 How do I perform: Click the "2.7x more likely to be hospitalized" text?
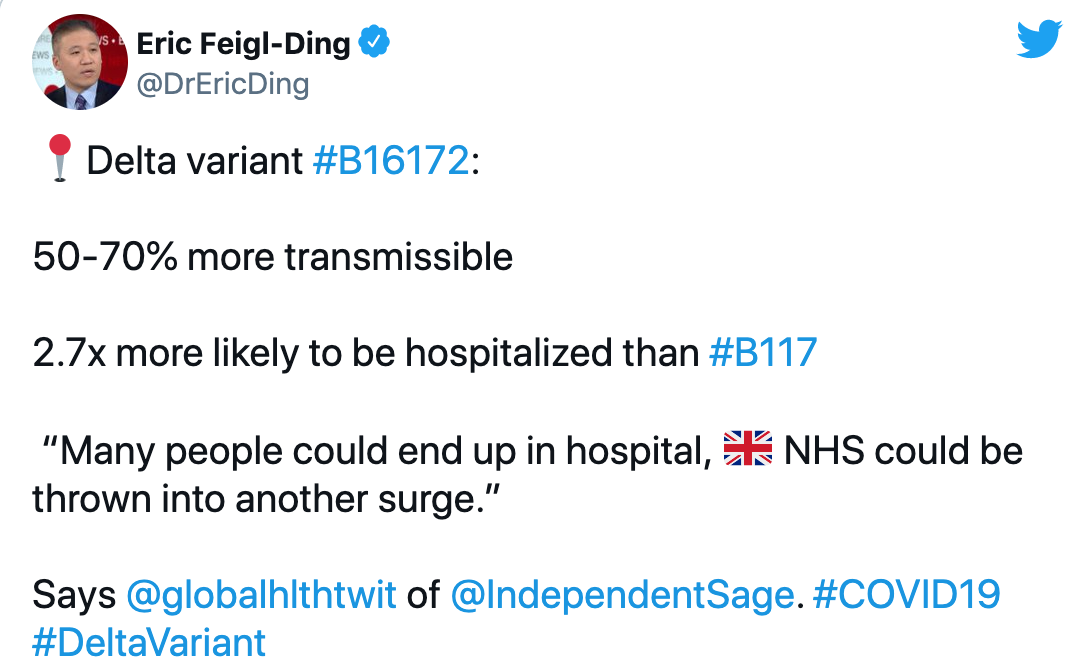click(322, 353)
